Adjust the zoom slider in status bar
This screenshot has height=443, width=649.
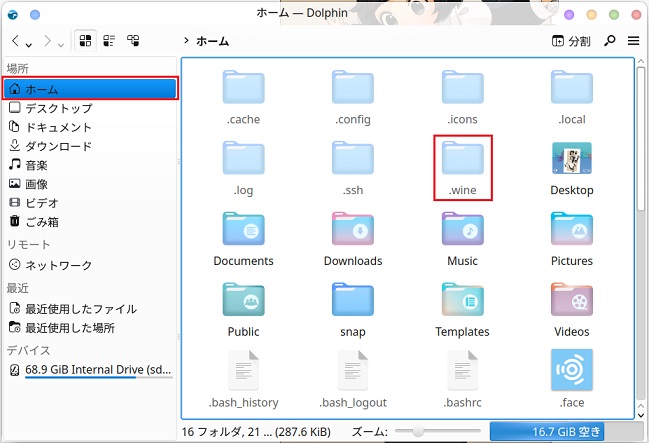click(x=418, y=431)
